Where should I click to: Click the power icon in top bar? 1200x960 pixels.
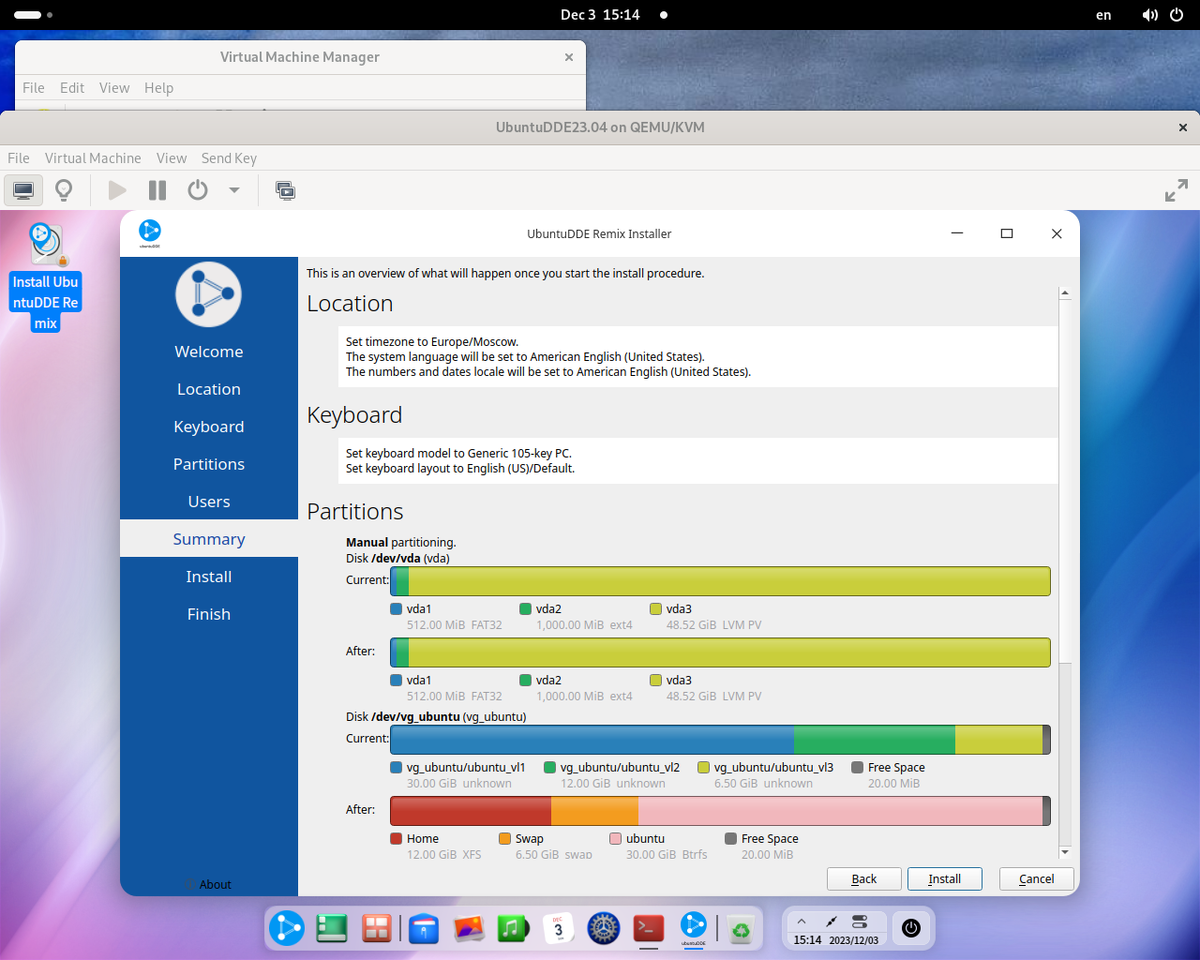point(1176,15)
